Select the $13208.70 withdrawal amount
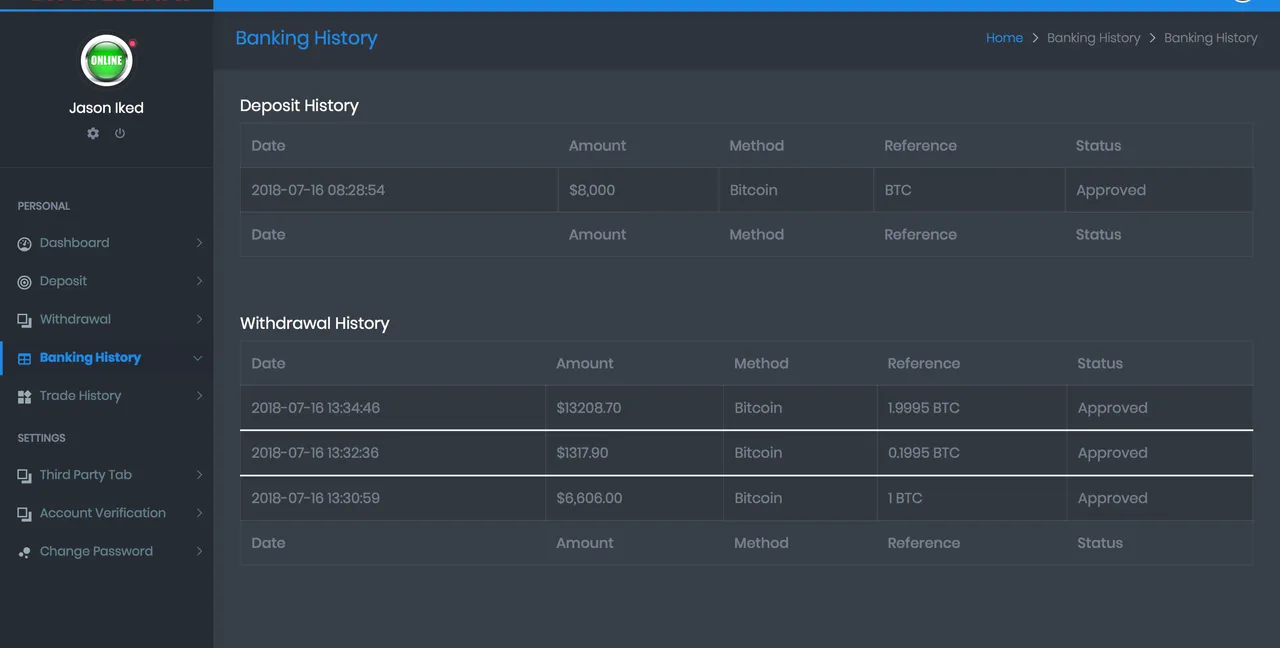 pyautogui.click(x=589, y=408)
